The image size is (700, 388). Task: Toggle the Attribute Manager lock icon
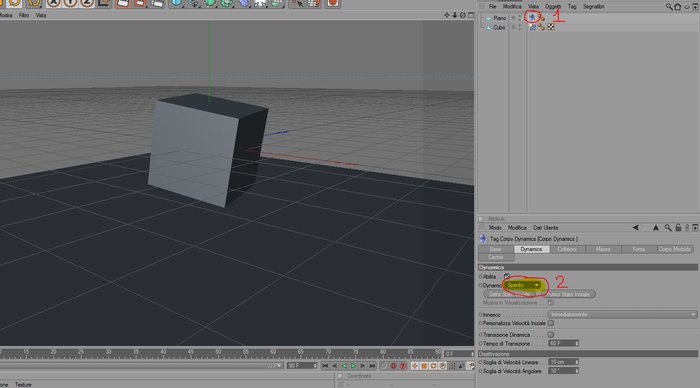point(678,228)
